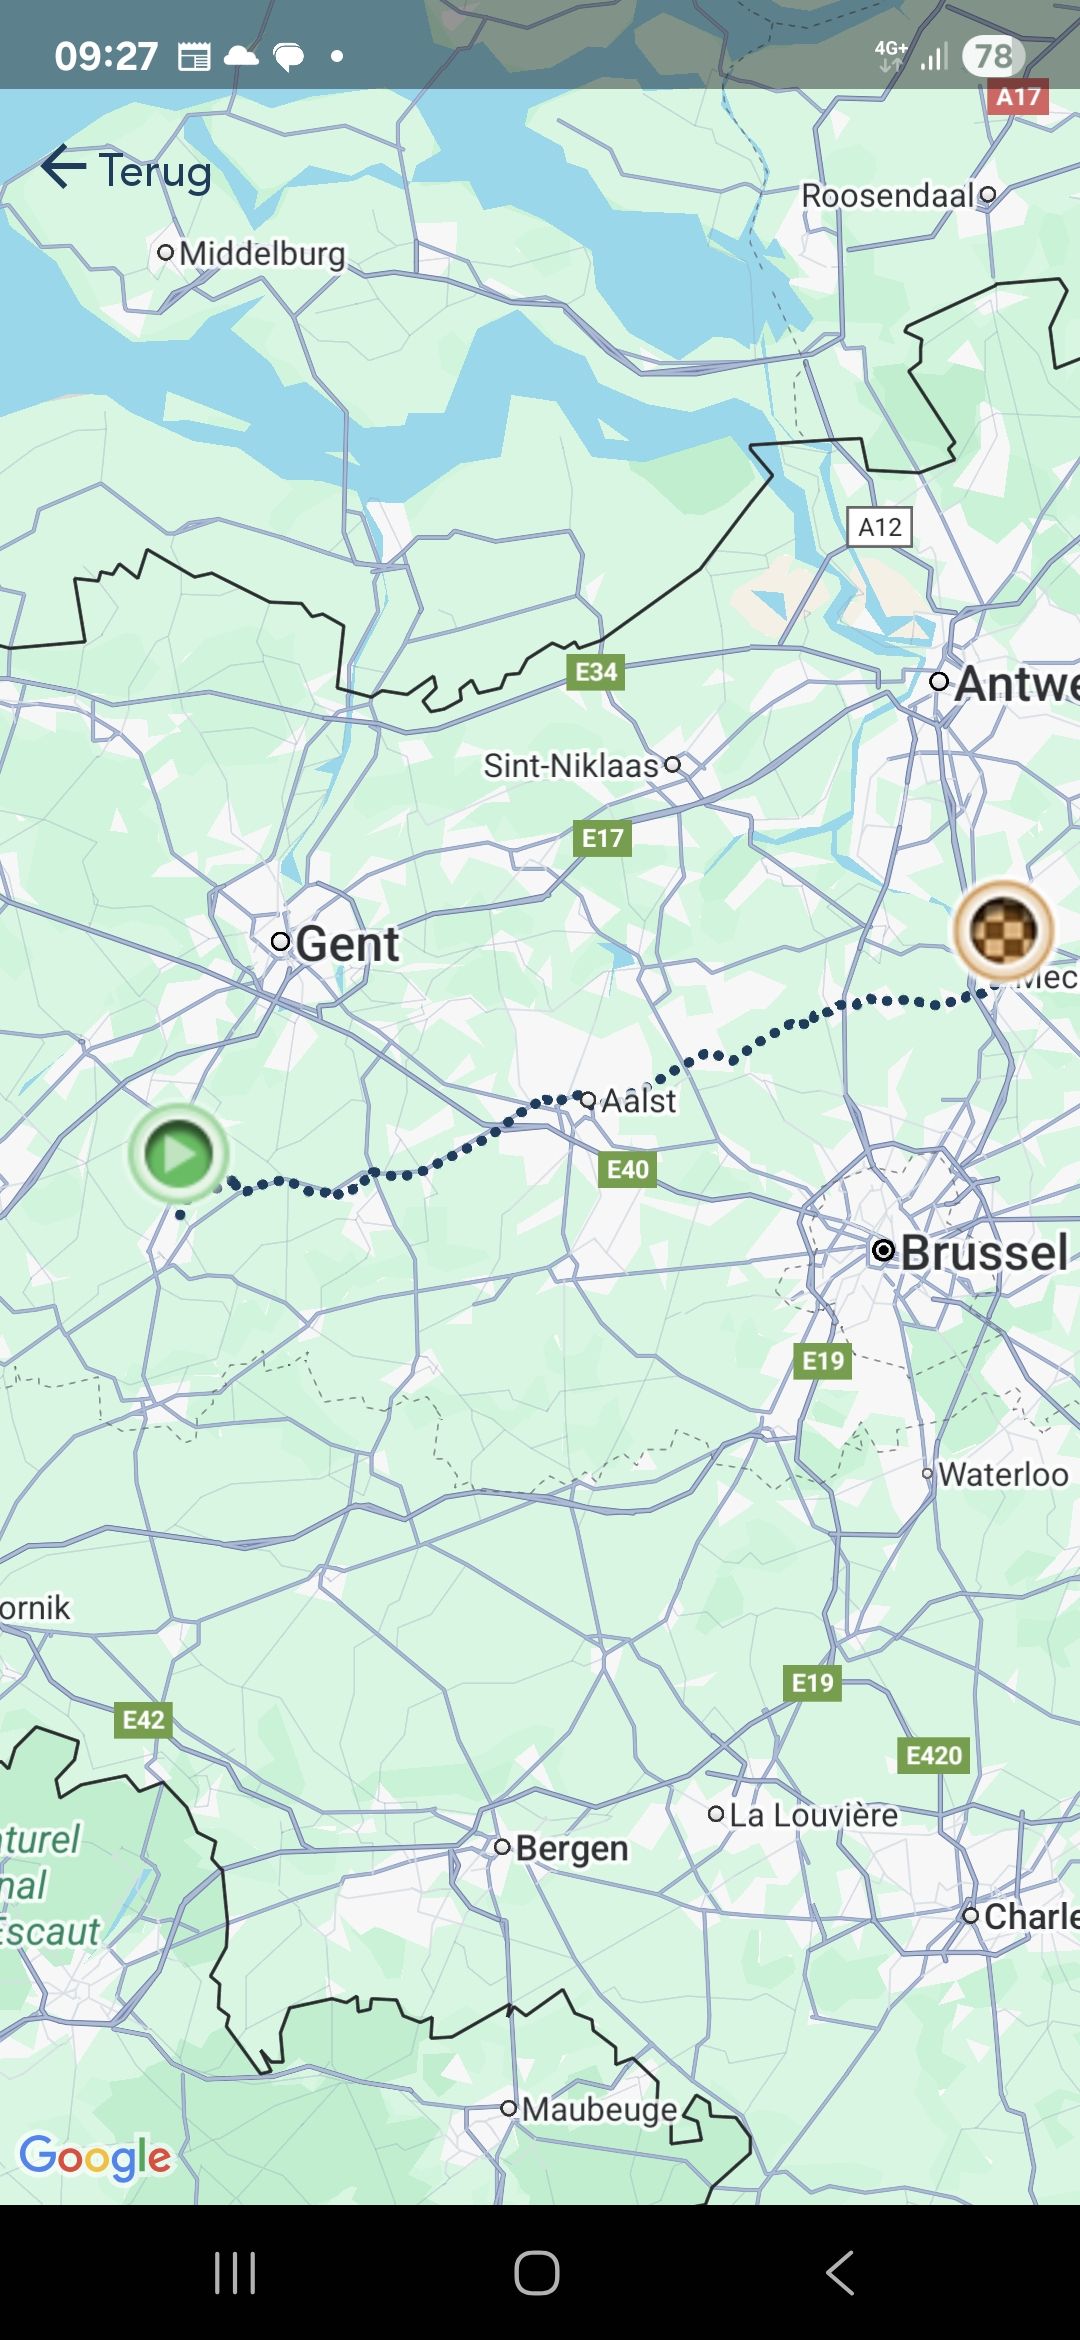
Task: Tap the checkered finish flag marker
Action: click(x=1003, y=931)
